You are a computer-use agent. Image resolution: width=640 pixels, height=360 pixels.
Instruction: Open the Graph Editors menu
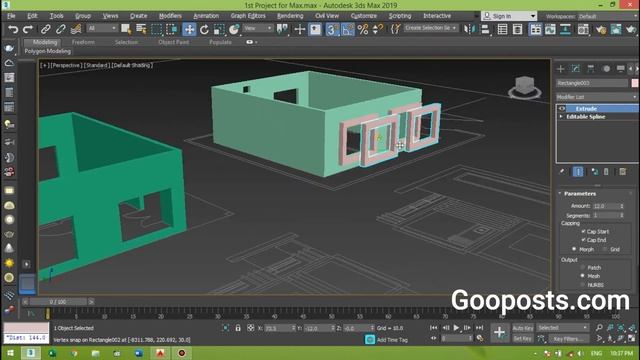point(248,16)
